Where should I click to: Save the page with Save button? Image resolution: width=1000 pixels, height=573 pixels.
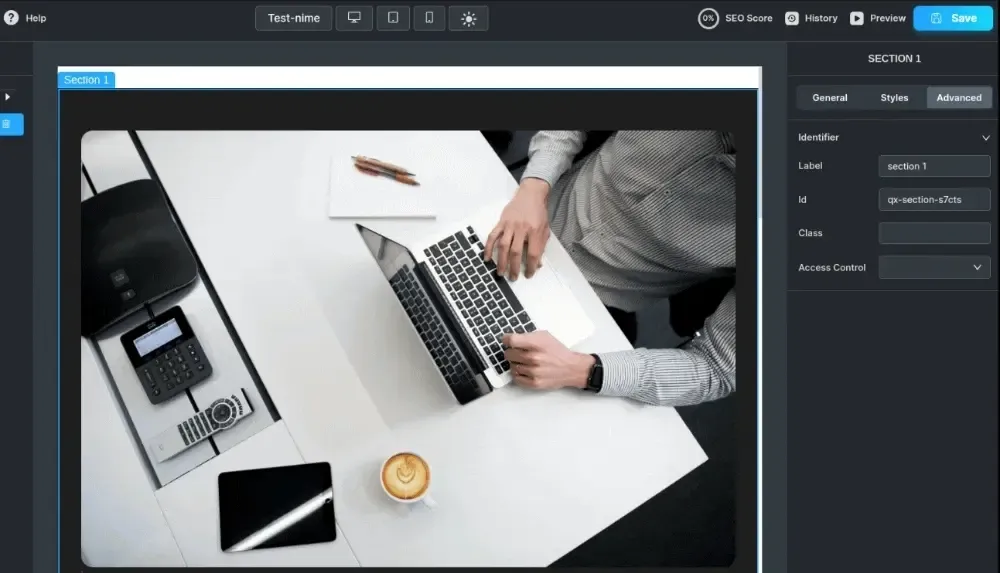953,19
